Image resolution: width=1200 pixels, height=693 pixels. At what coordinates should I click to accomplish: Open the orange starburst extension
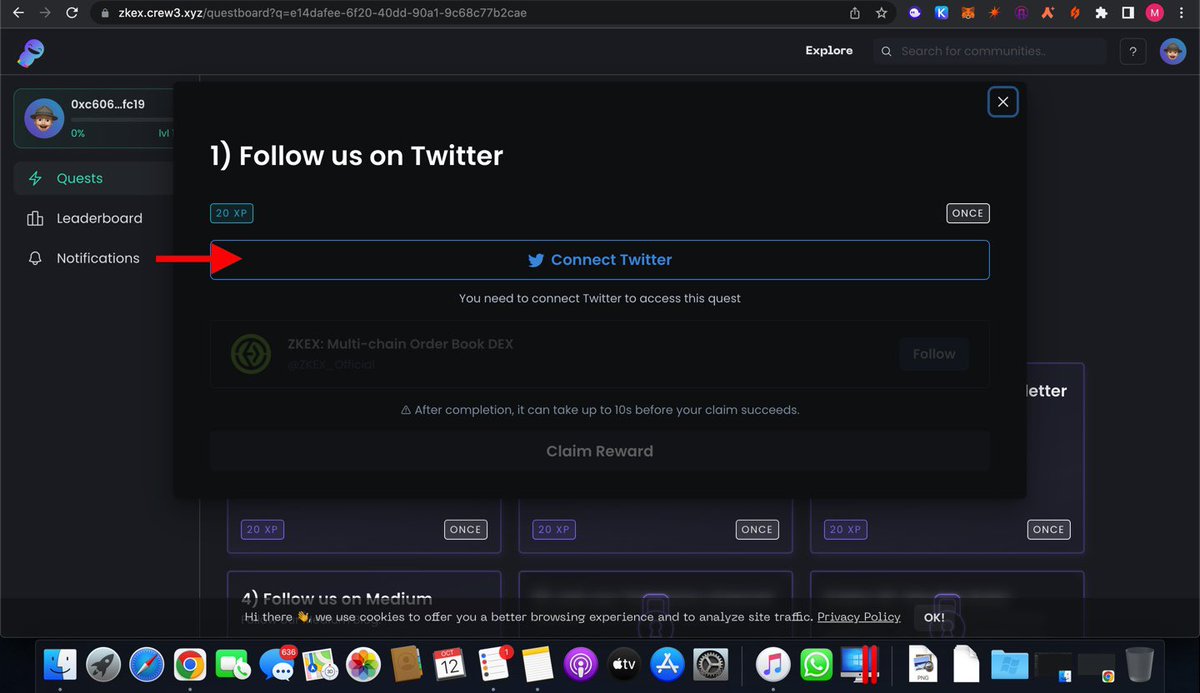[x=995, y=13]
